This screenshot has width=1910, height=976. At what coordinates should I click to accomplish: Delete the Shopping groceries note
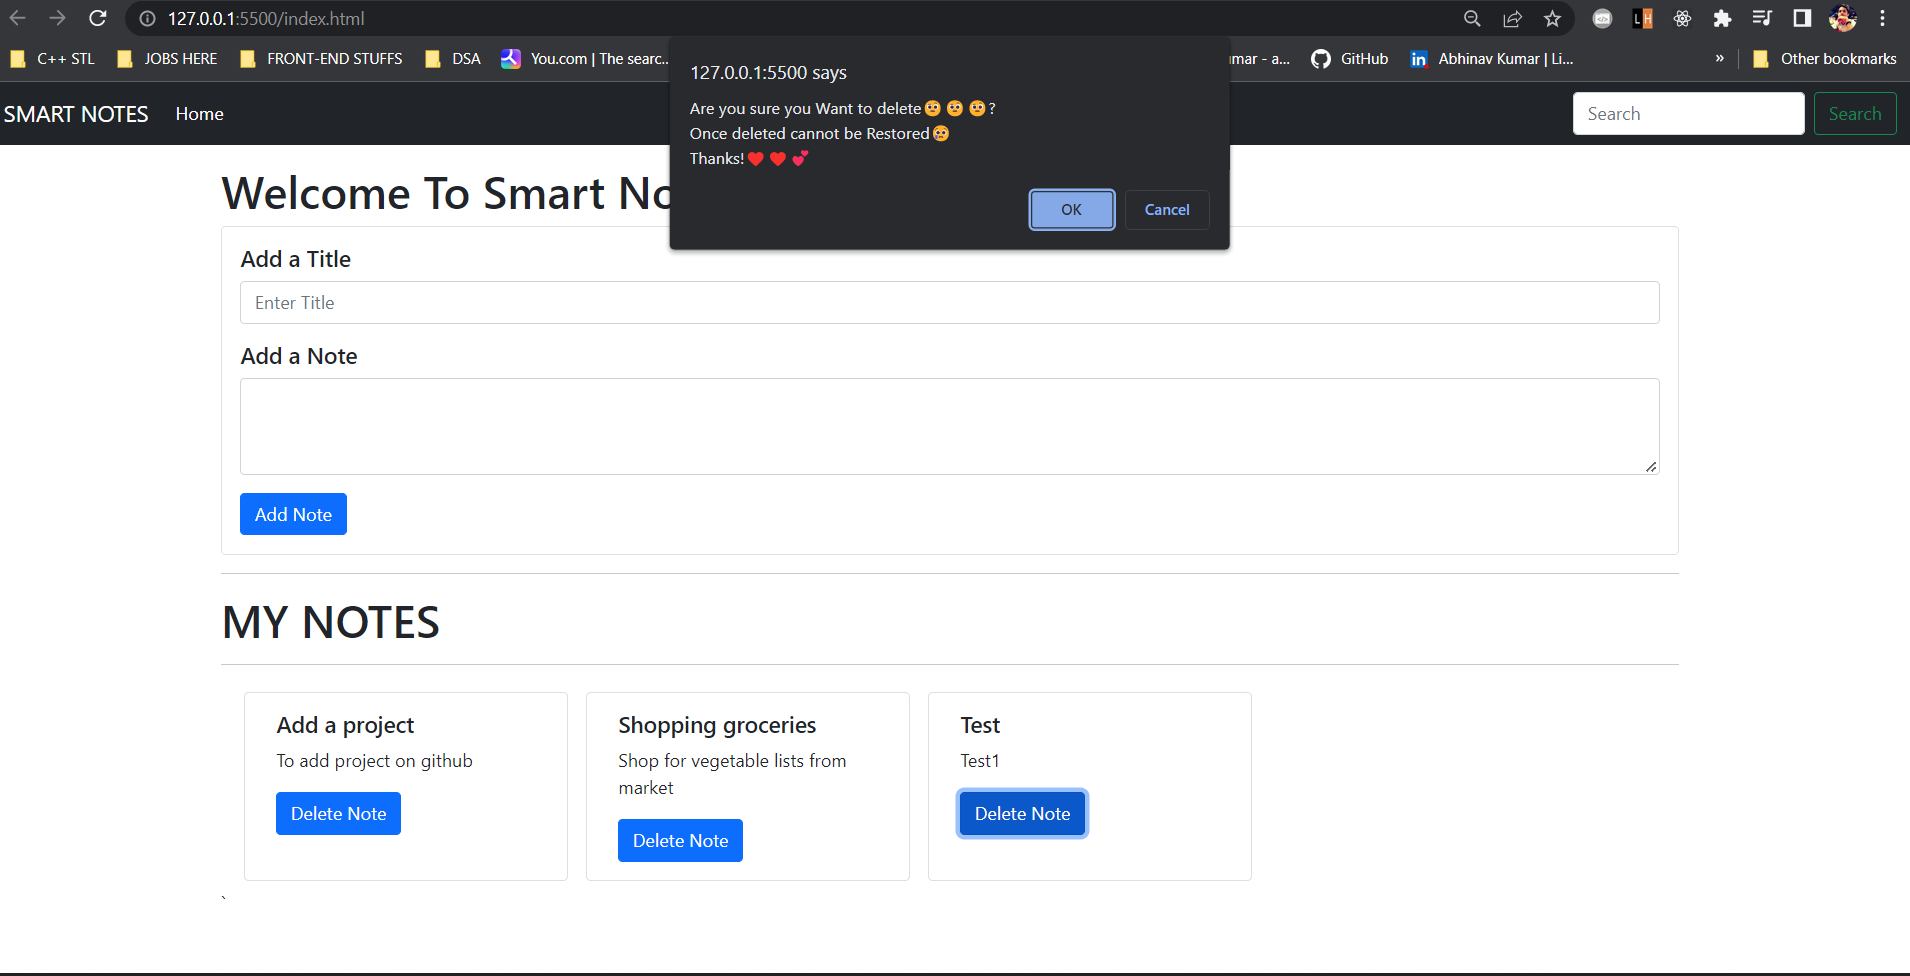pyautogui.click(x=679, y=840)
